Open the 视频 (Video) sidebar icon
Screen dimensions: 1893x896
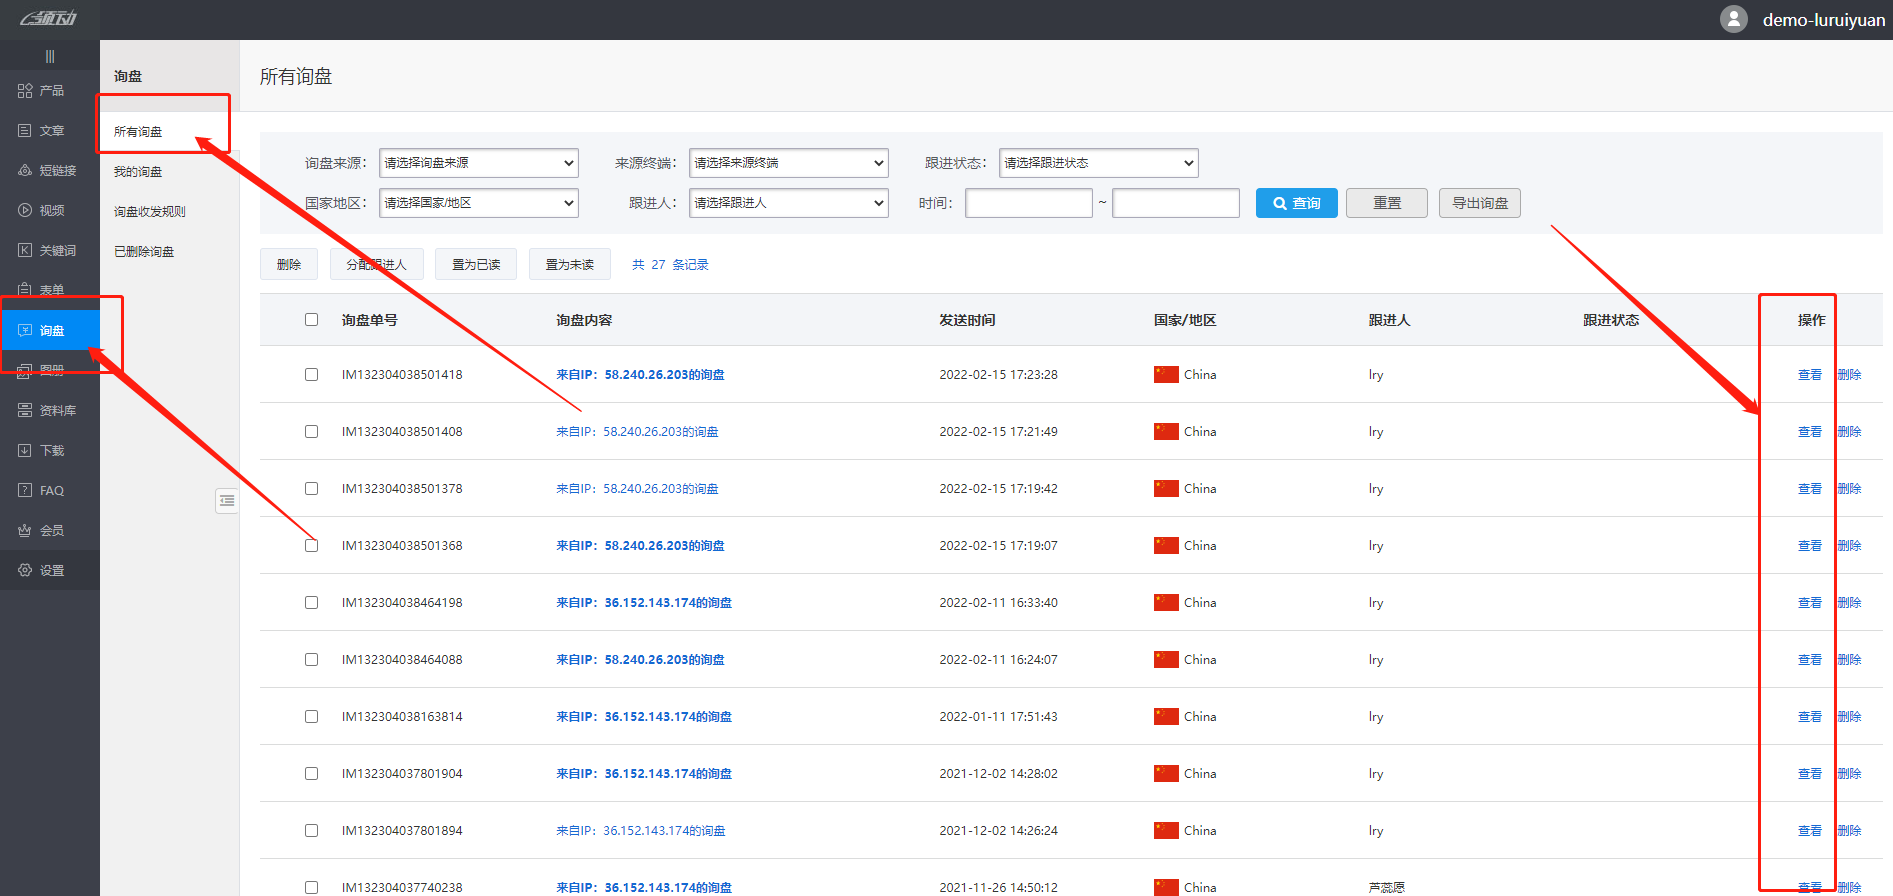point(25,211)
